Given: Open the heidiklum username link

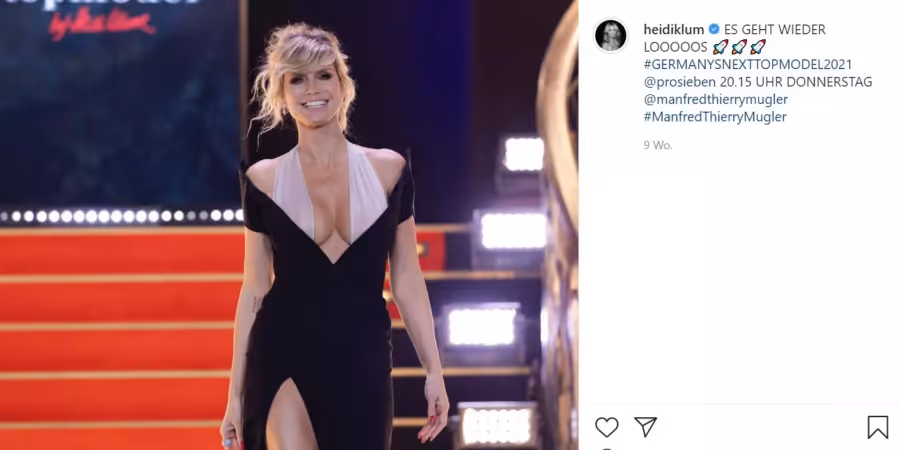Looking at the screenshot, I should tap(674, 30).
